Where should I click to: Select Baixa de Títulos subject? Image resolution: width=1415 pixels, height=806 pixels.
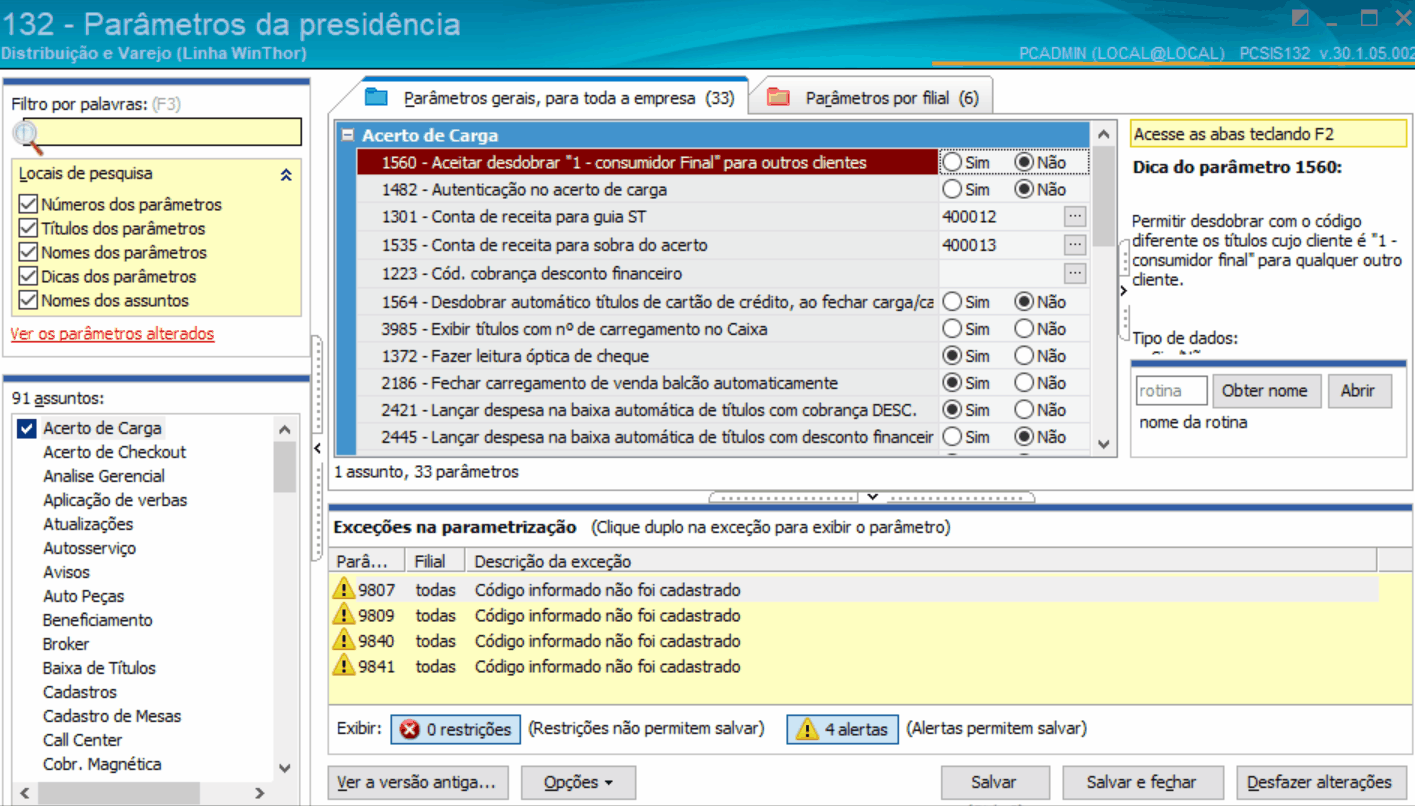pos(99,668)
